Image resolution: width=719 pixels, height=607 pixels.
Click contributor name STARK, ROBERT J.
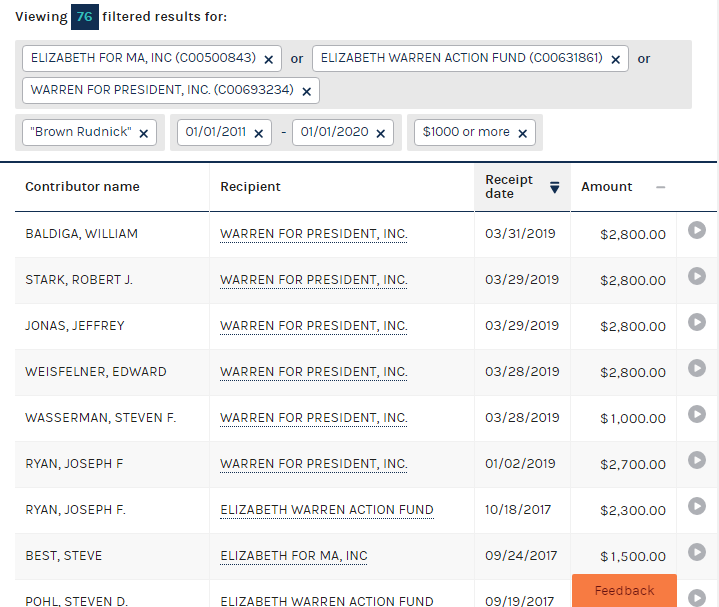tap(79, 280)
